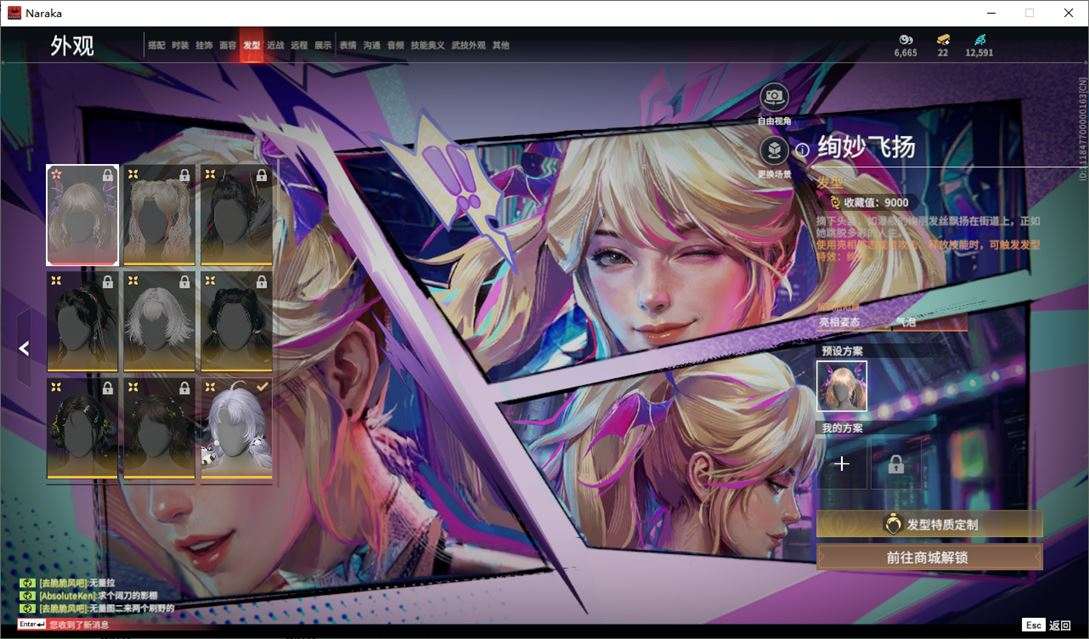
Task: Select the locked black ponytail hairstyle, middle row
Action: click(x=83, y=322)
